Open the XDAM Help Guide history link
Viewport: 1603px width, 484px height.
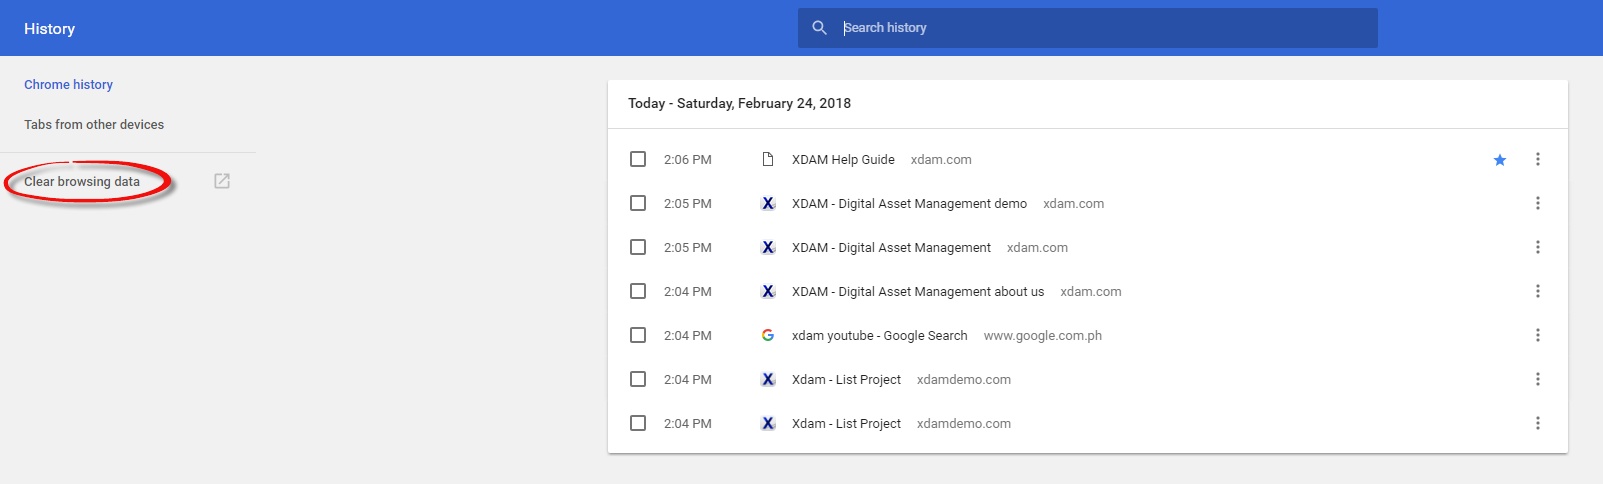tap(843, 160)
